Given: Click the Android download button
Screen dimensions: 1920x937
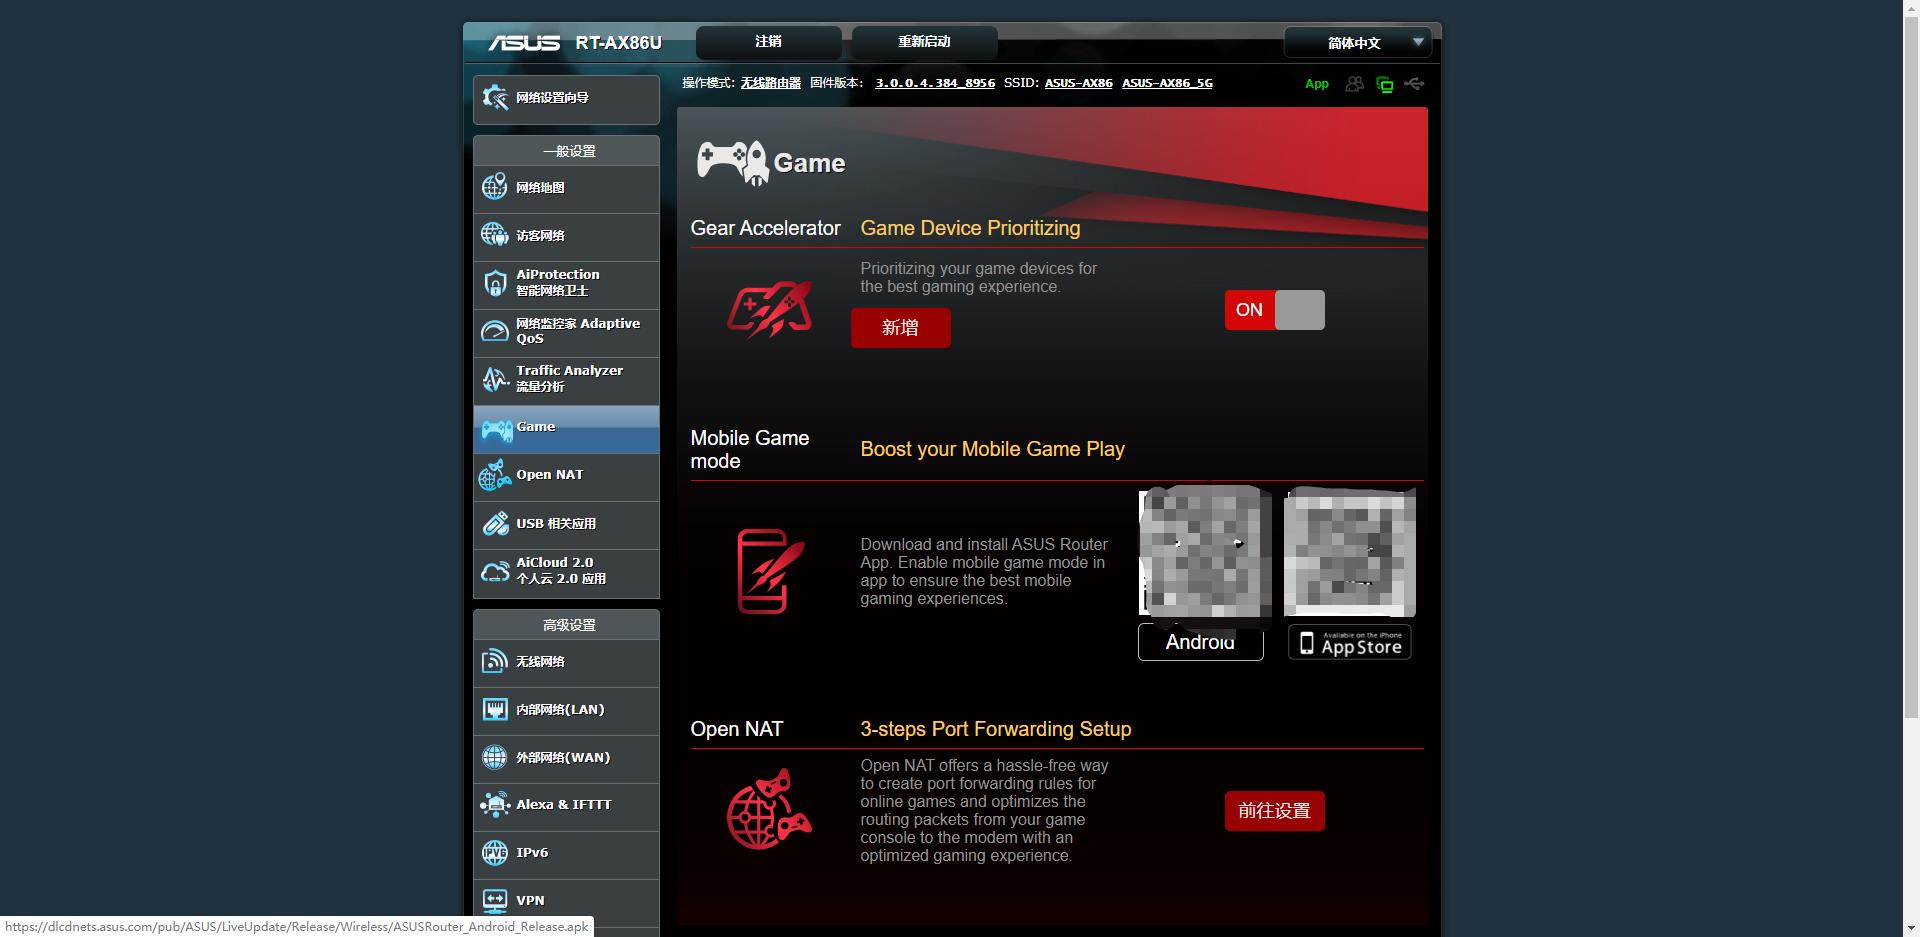Looking at the screenshot, I should pyautogui.click(x=1200, y=642).
